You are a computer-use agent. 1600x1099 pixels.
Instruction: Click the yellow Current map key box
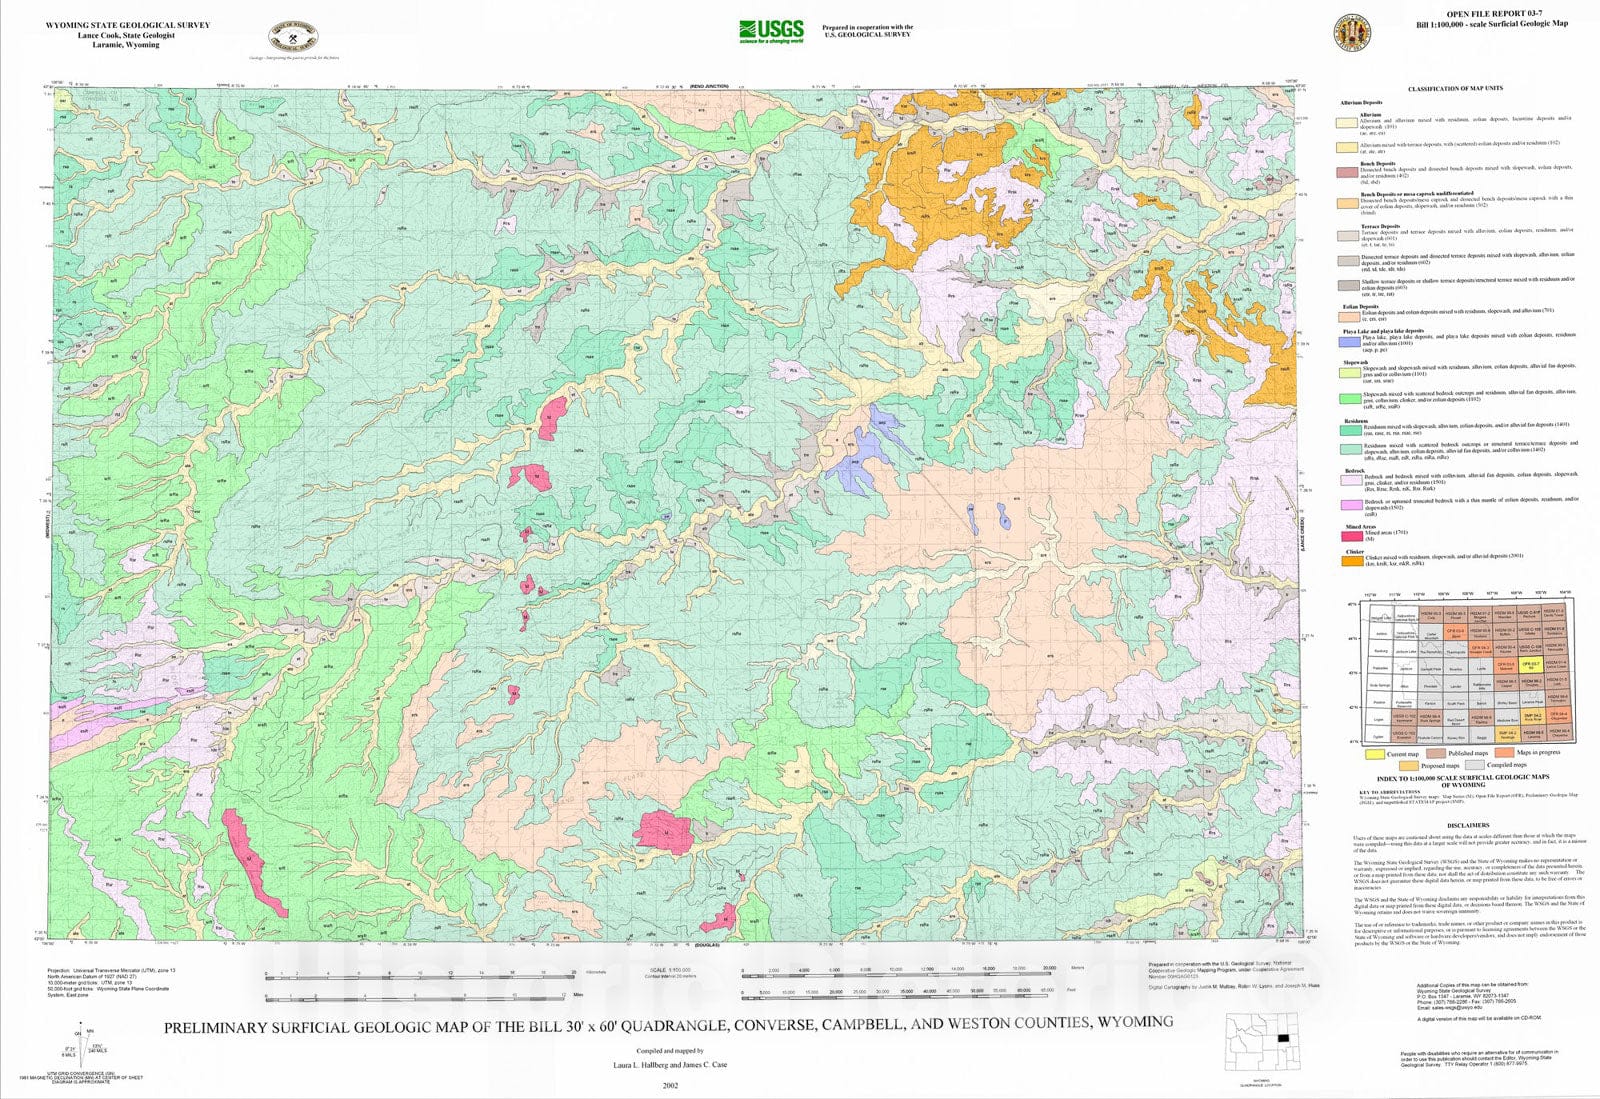pyautogui.click(x=1376, y=754)
